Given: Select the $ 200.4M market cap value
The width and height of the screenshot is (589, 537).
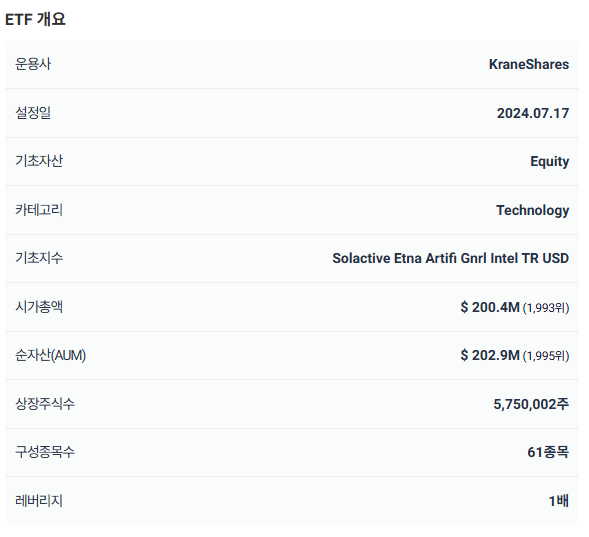Looking at the screenshot, I should (x=490, y=307).
